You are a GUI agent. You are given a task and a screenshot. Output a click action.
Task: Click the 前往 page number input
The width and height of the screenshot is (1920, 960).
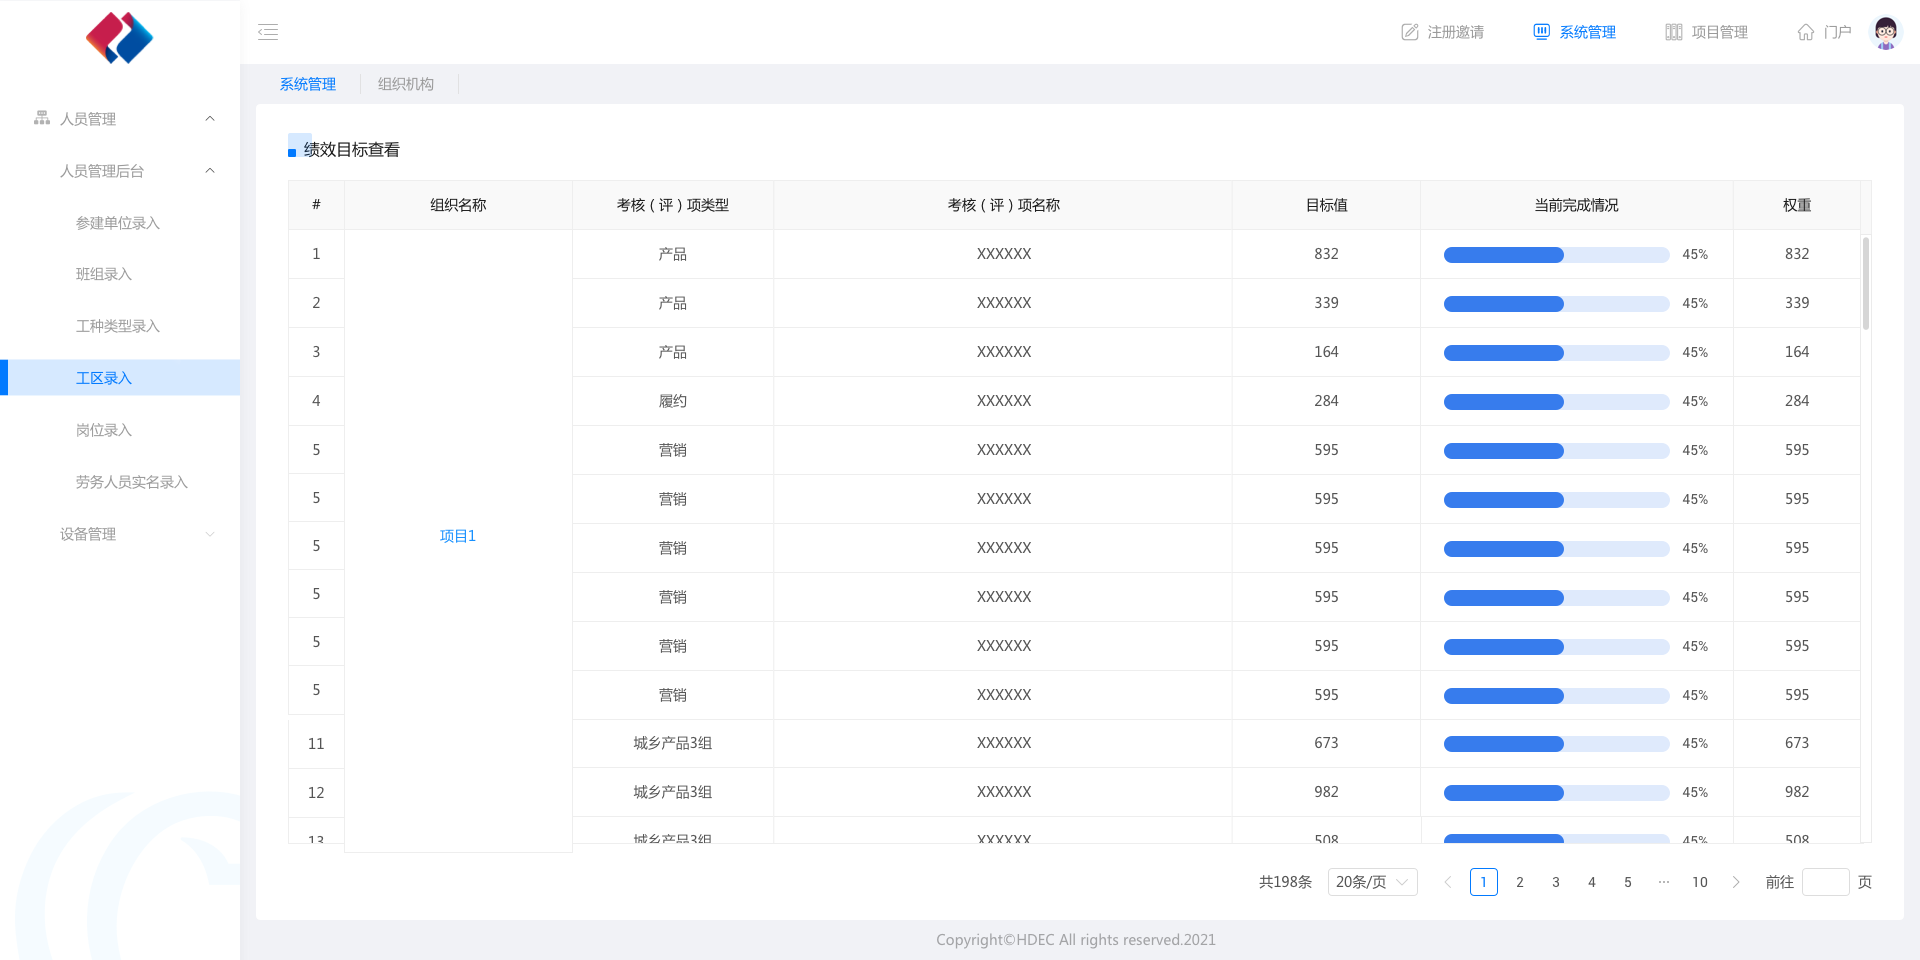[1826, 882]
